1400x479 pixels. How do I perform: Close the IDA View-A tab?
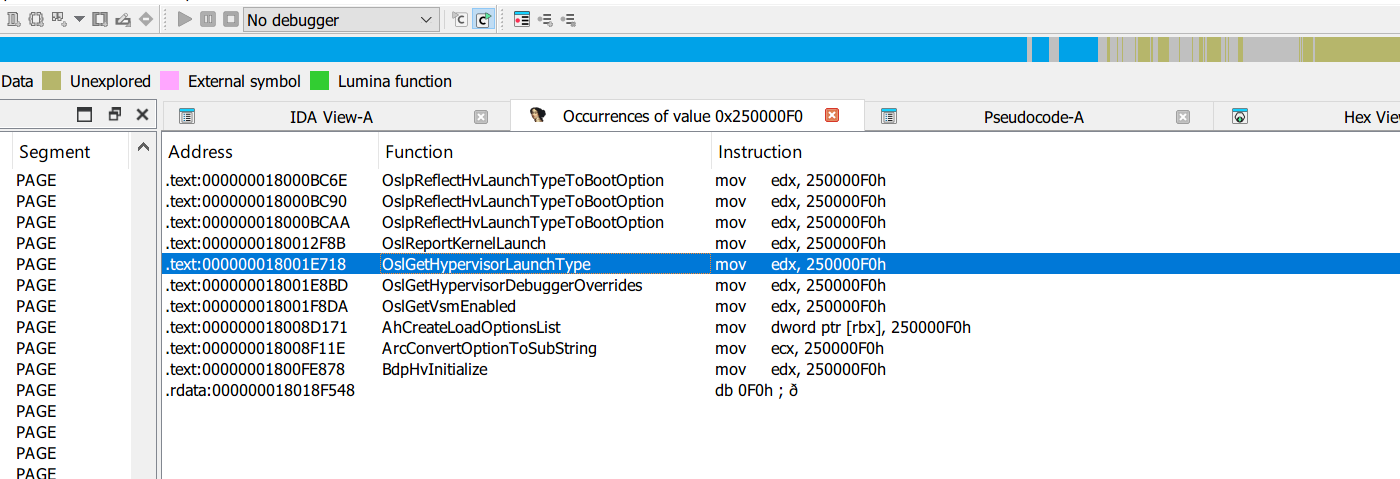481,117
